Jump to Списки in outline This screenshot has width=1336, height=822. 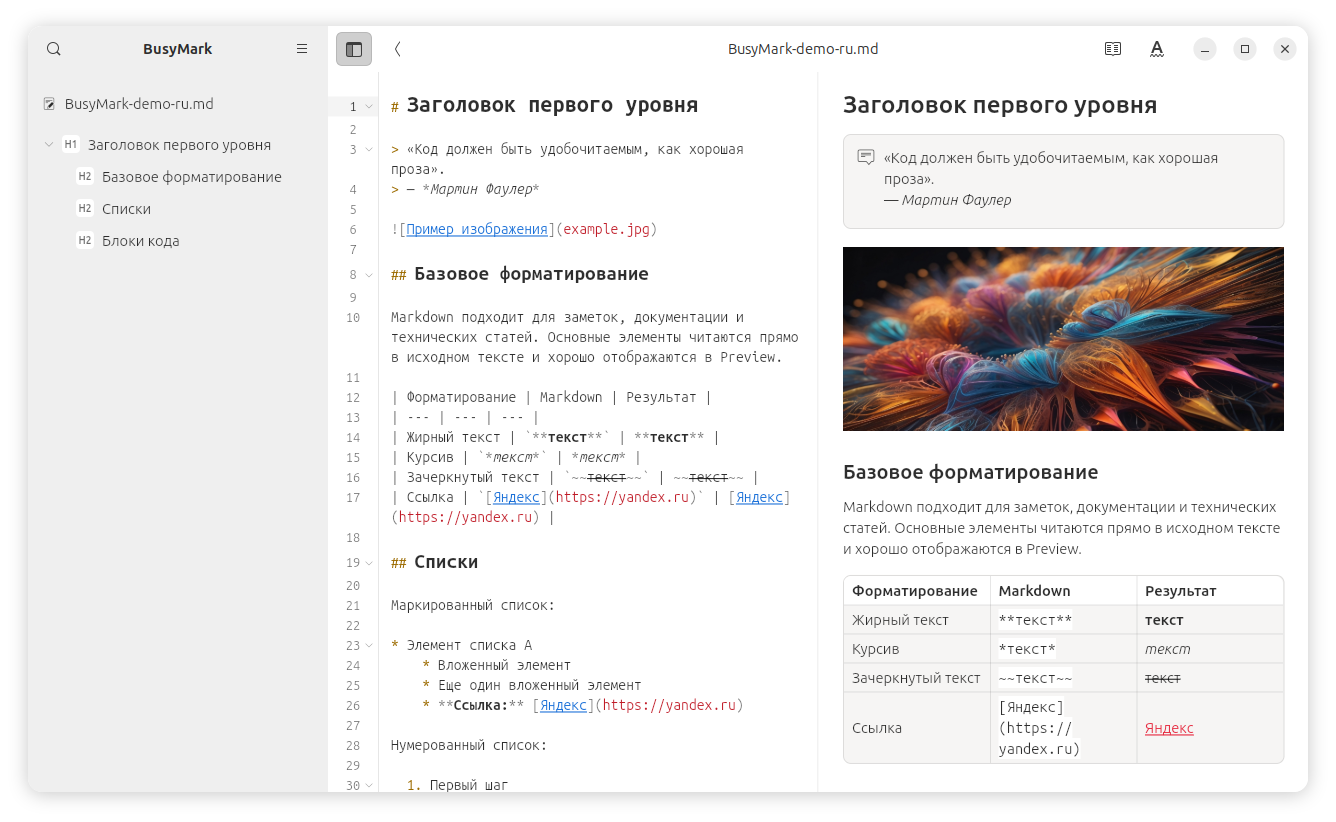[126, 209]
